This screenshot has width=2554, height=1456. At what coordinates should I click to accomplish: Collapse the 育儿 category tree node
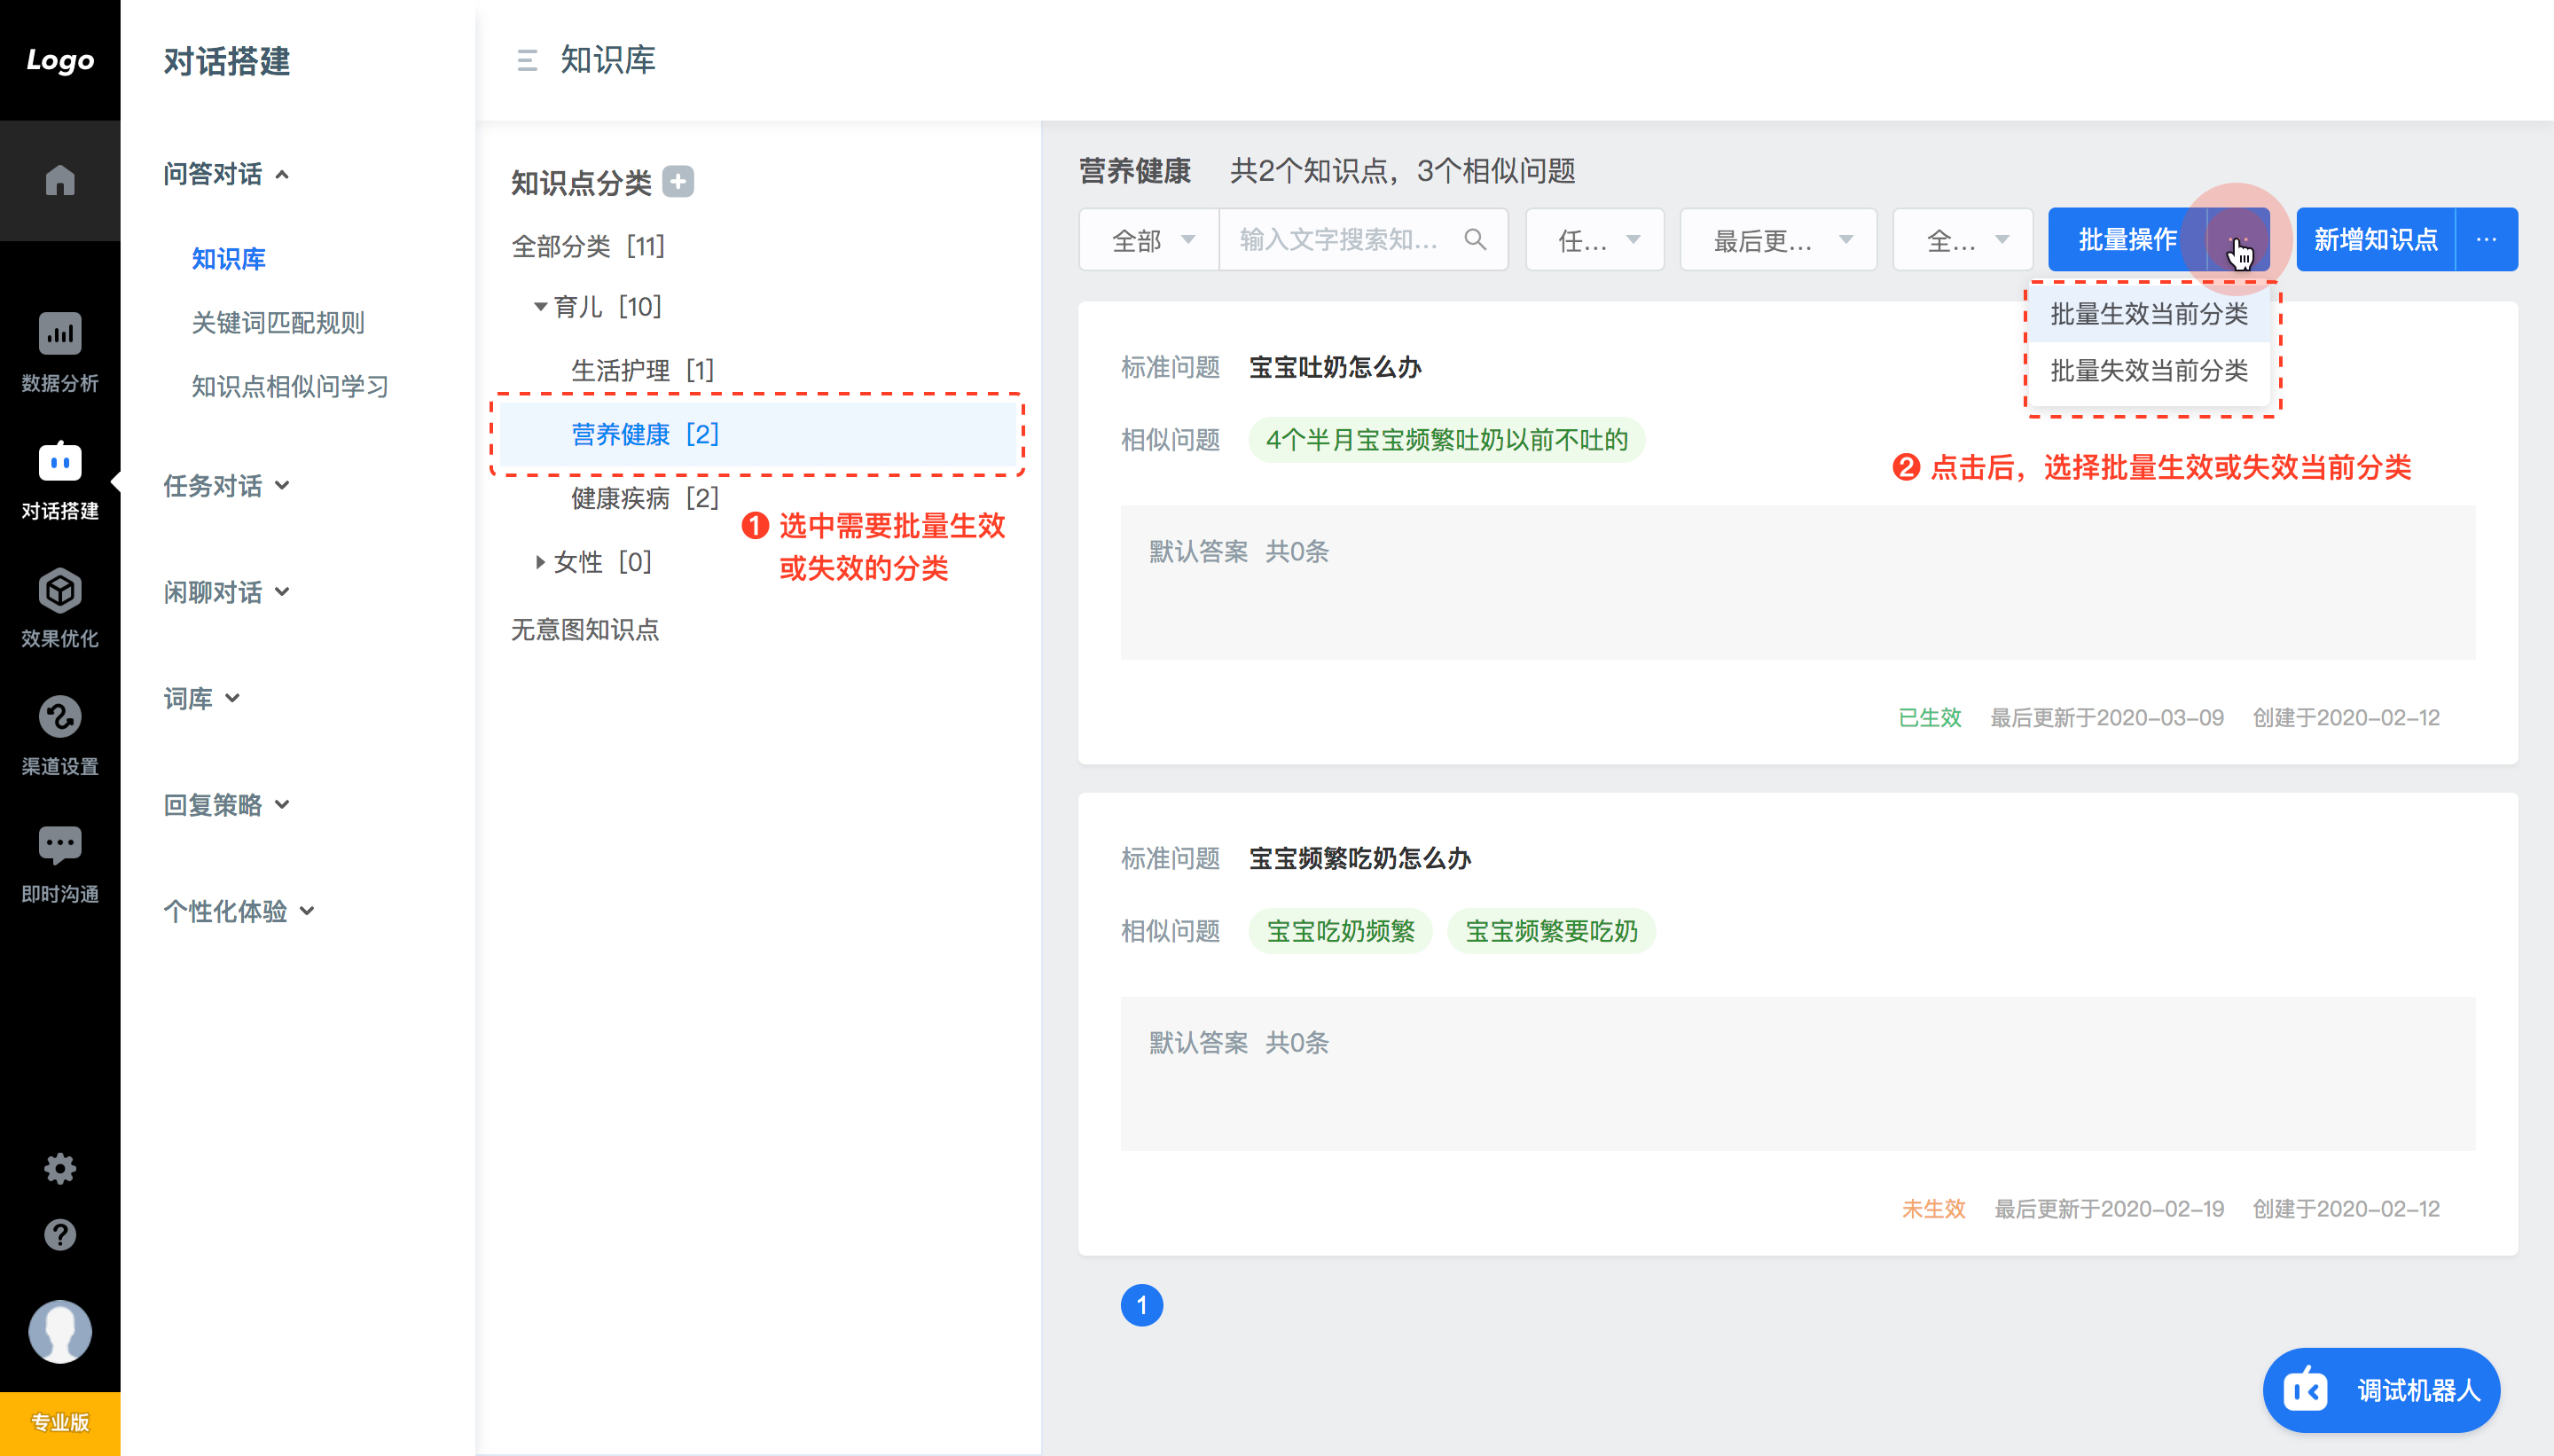(x=540, y=306)
